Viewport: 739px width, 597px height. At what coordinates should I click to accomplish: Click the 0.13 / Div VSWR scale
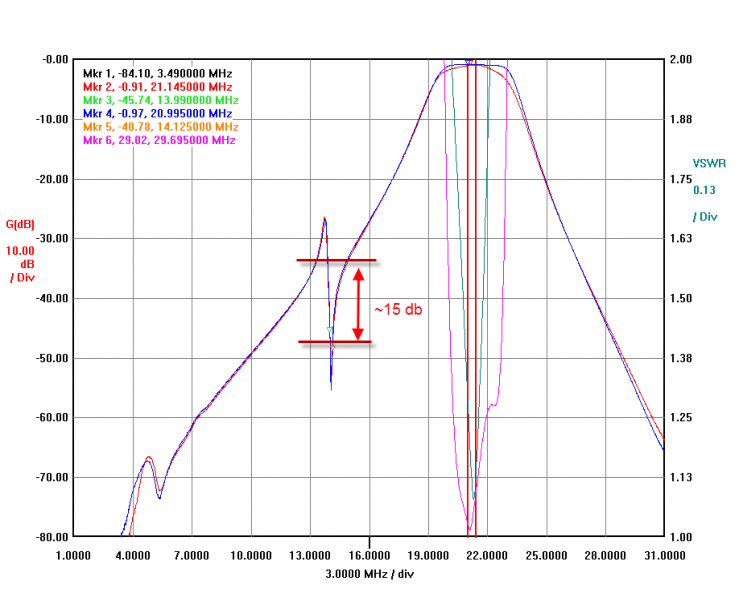[x=705, y=200]
